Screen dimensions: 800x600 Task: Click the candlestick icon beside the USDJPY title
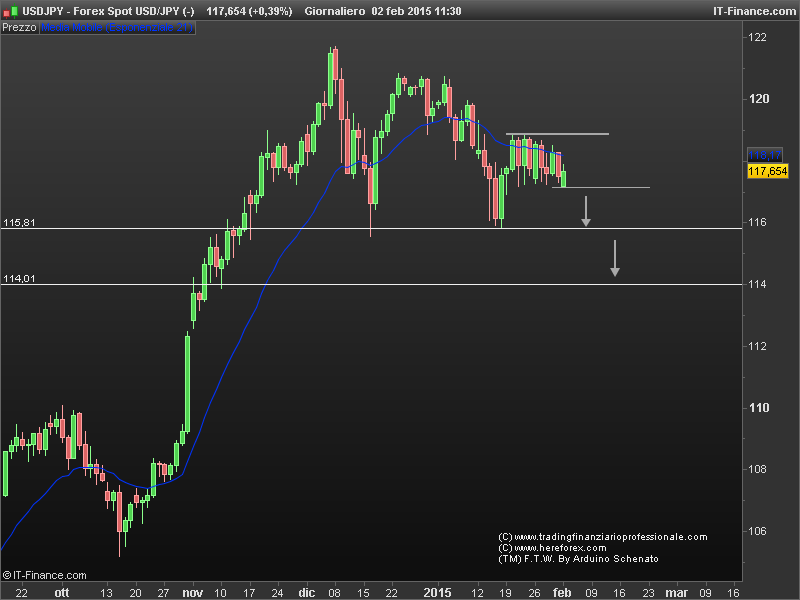pyautogui.click(x=10, y=11)
